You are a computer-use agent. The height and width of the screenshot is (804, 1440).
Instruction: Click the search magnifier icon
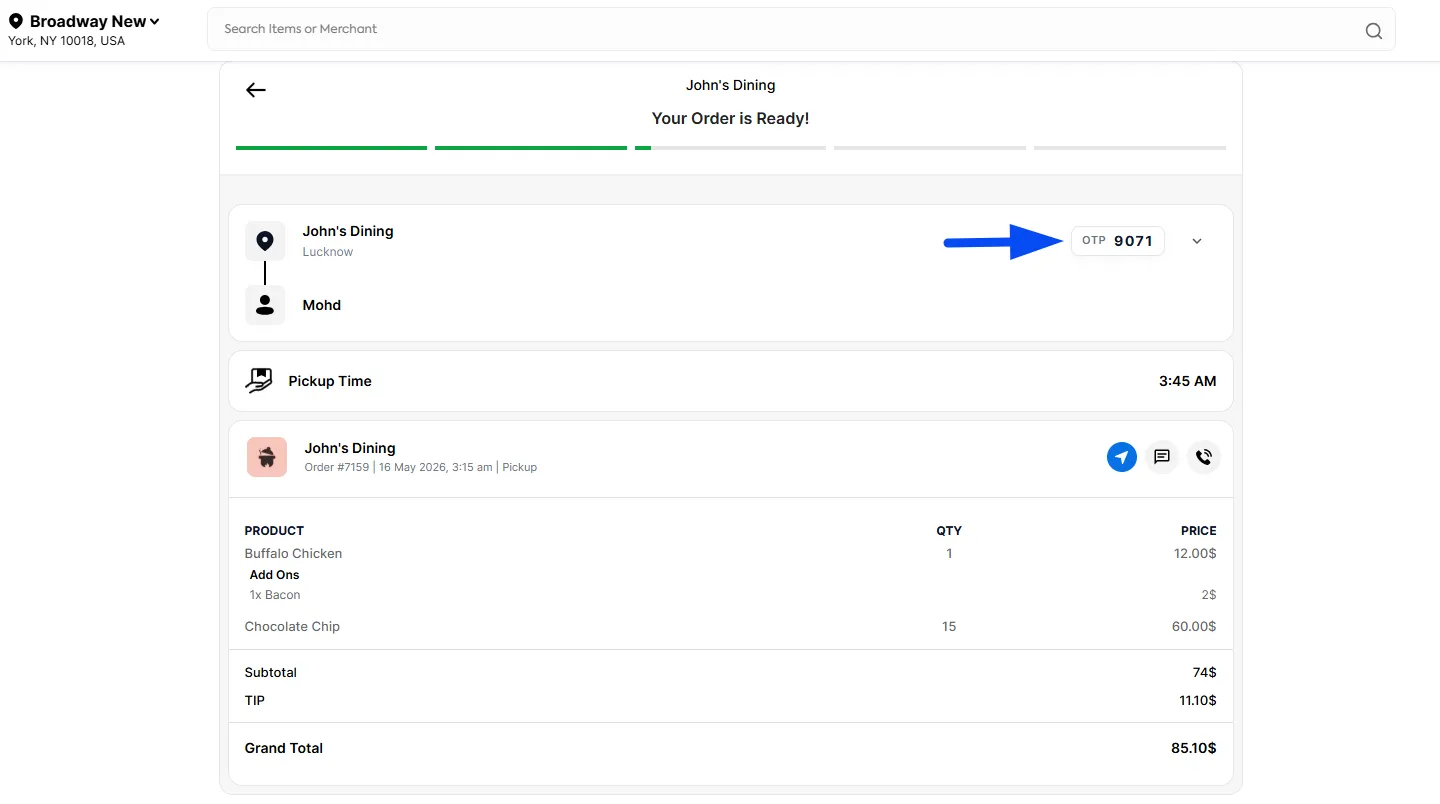[1374, 30]
